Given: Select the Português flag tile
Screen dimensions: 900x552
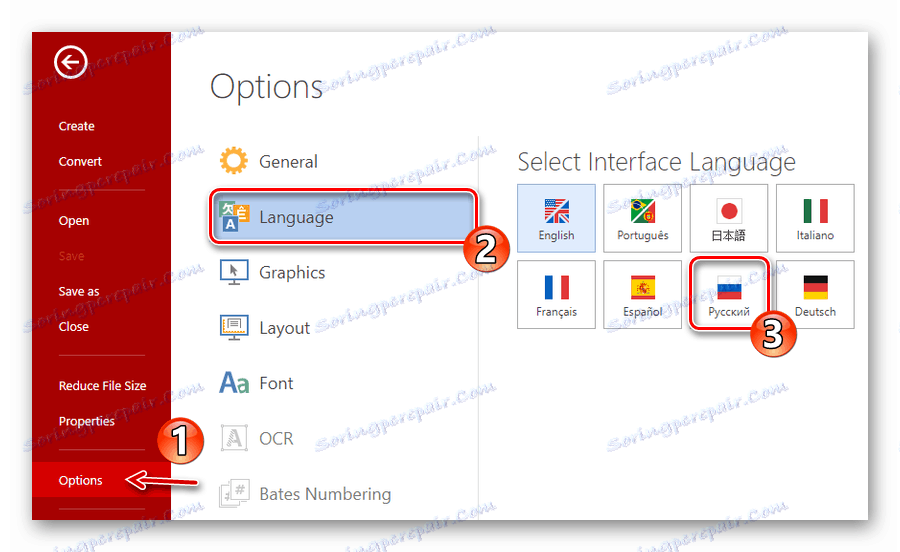Looking at the screenshot, I should point(642,218).
